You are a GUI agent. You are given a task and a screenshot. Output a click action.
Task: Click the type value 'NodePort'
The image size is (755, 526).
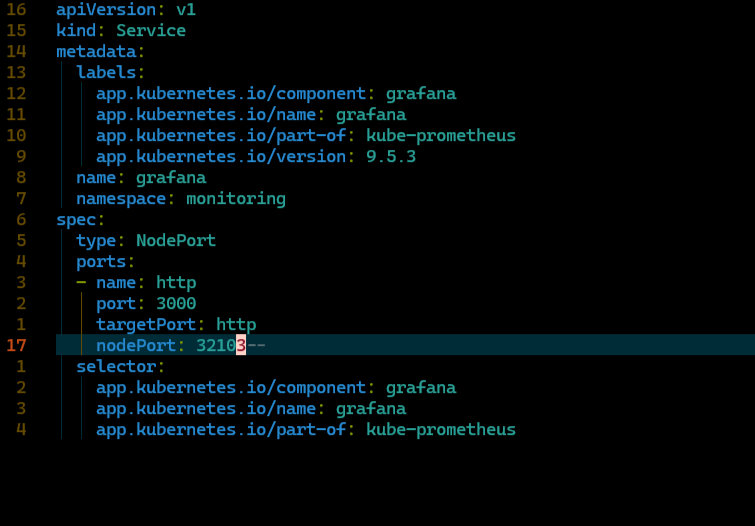(176, 240)
